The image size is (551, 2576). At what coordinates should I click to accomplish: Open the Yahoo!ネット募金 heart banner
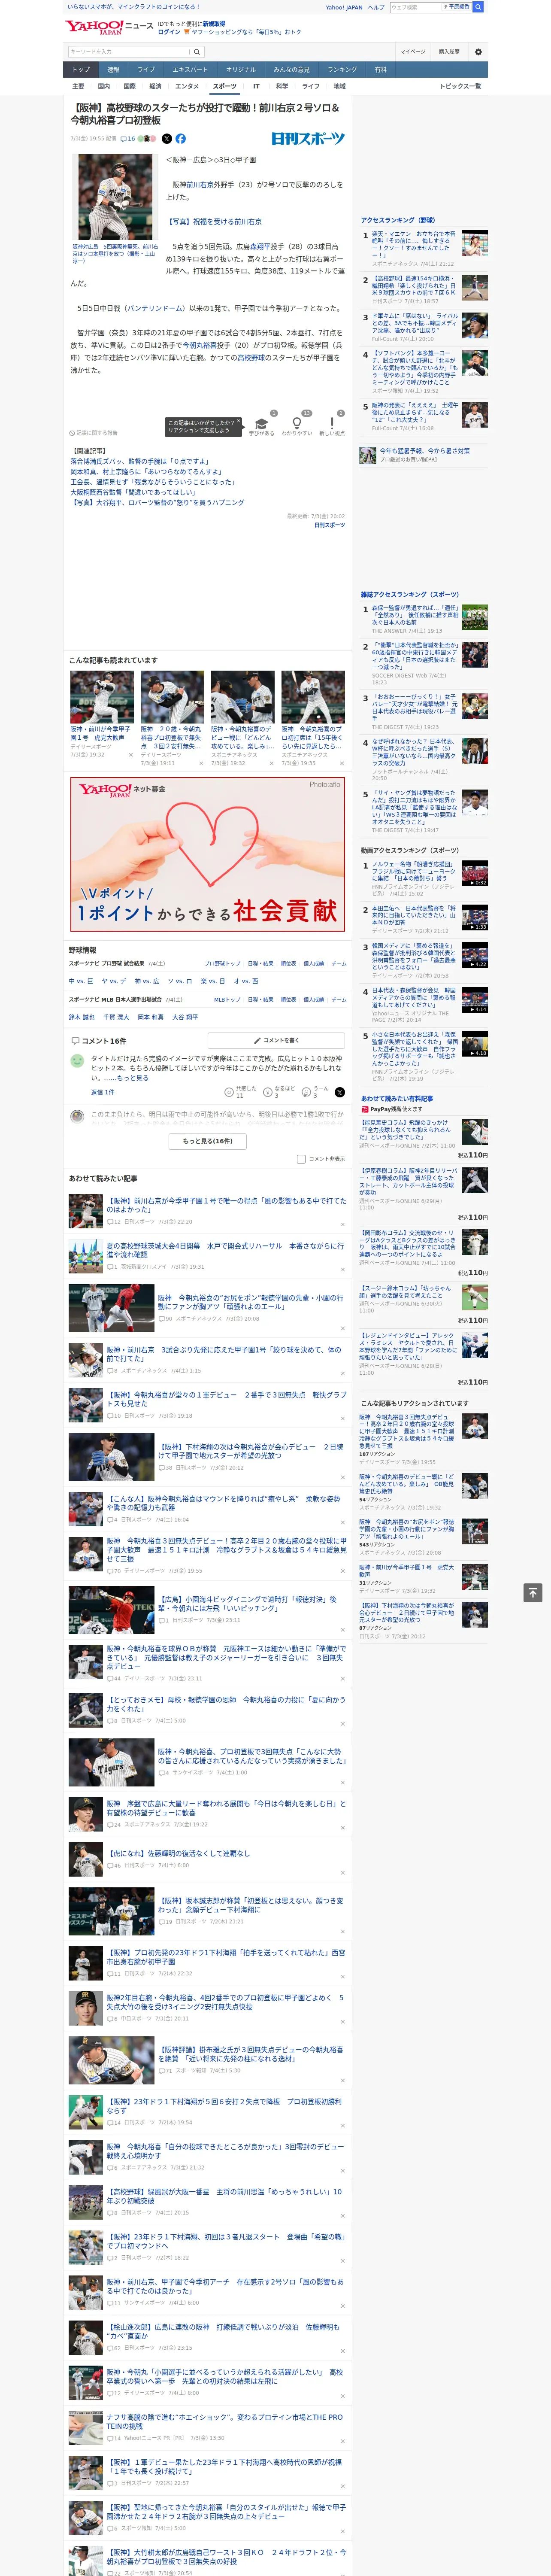click(x=208, y=853)
